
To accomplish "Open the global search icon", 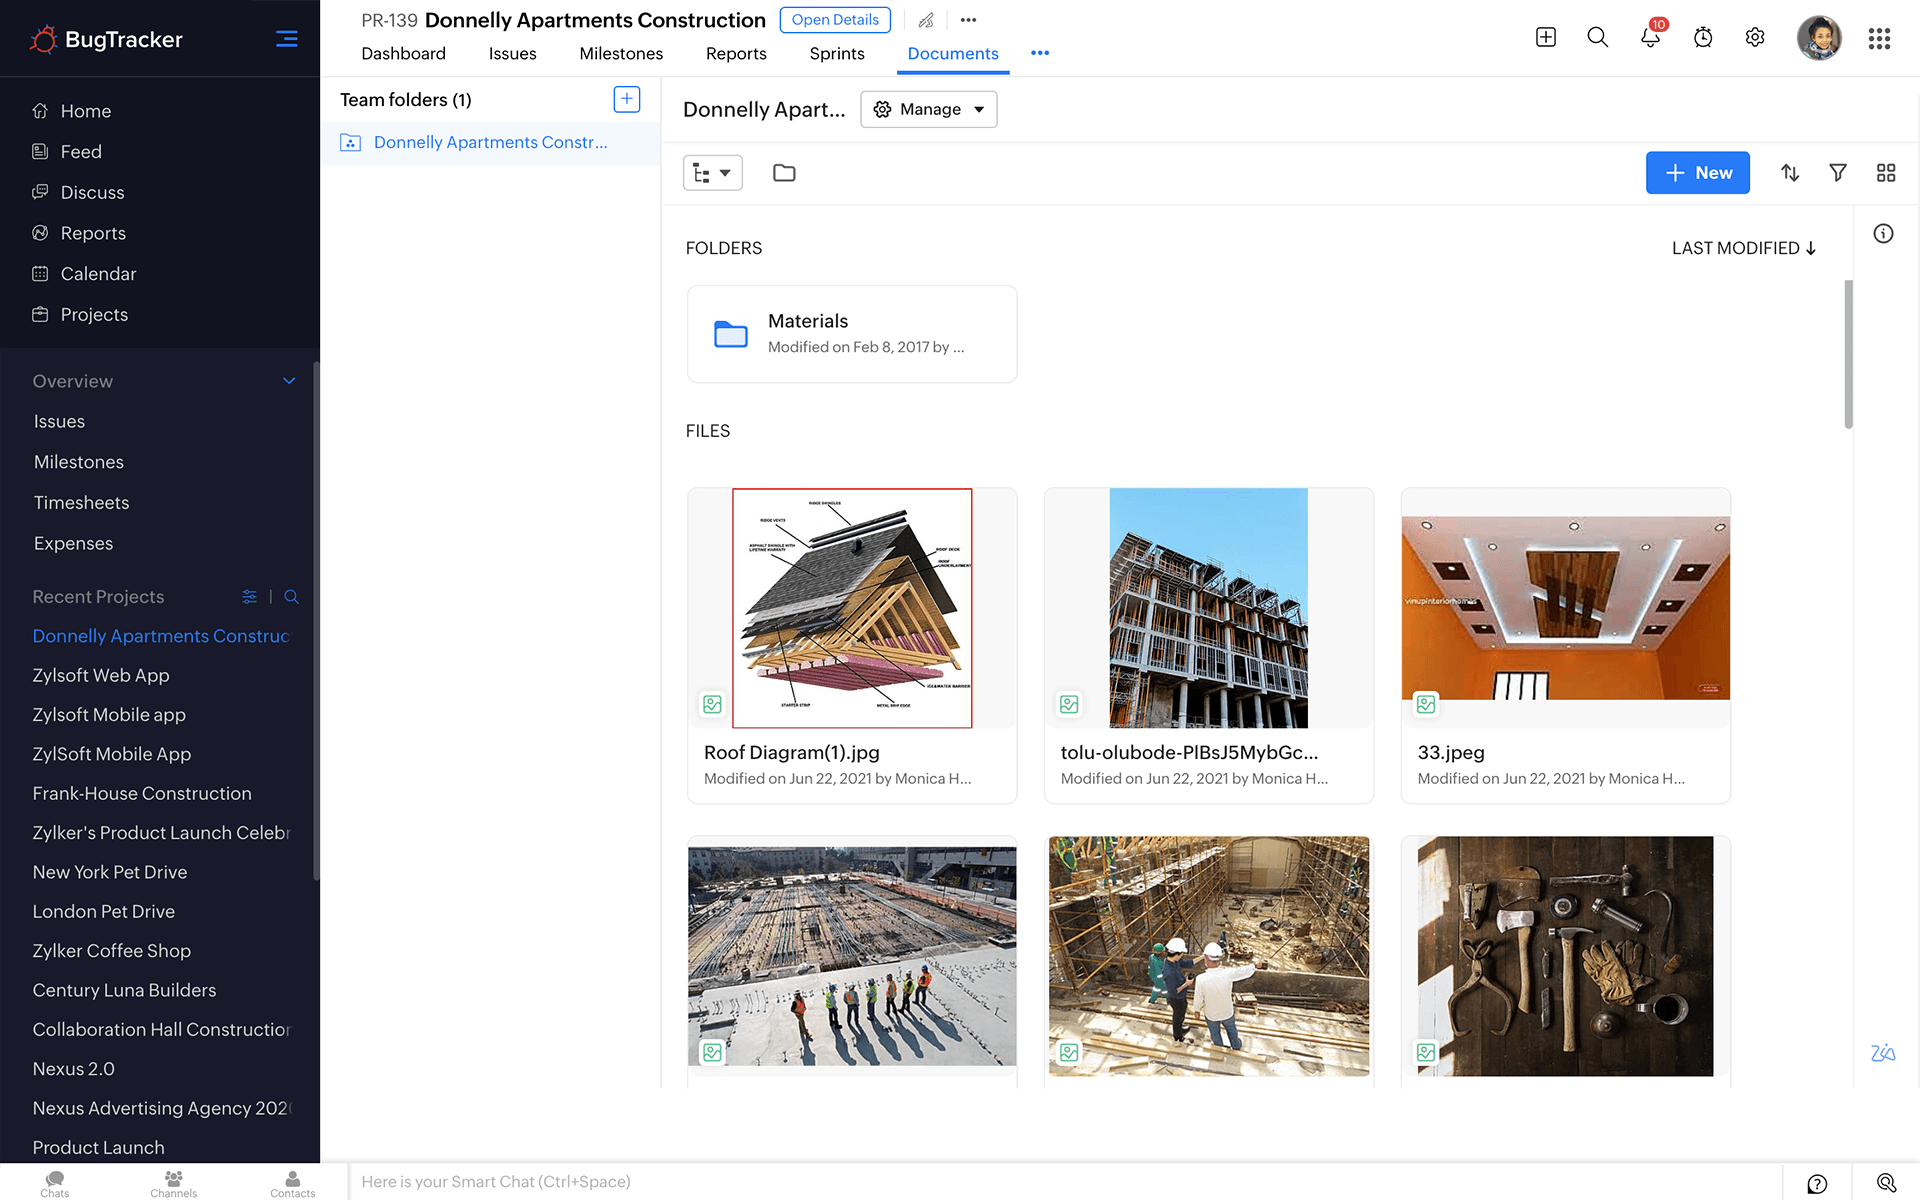I will pos(1598,38).
